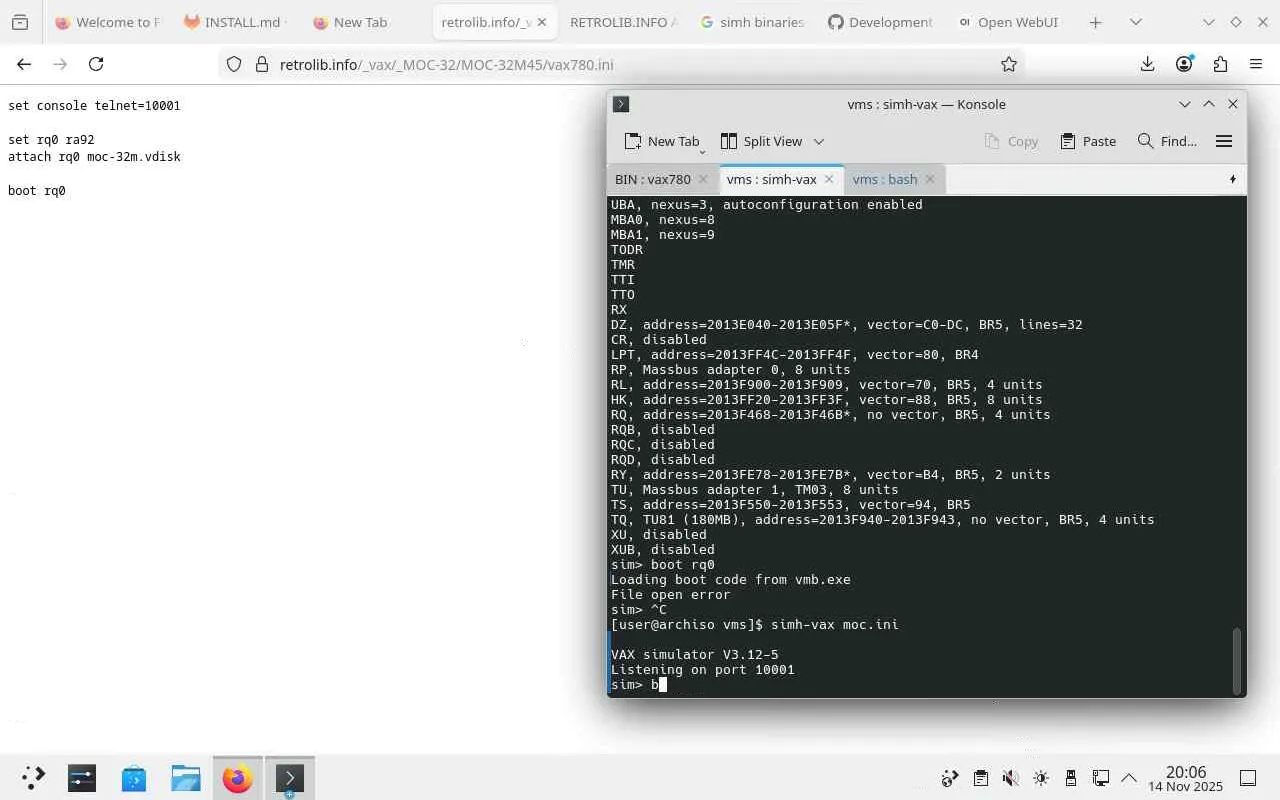Close the vms : bash Konsole tab
This screenshot has height=800, width=1280.
(930, 179)
